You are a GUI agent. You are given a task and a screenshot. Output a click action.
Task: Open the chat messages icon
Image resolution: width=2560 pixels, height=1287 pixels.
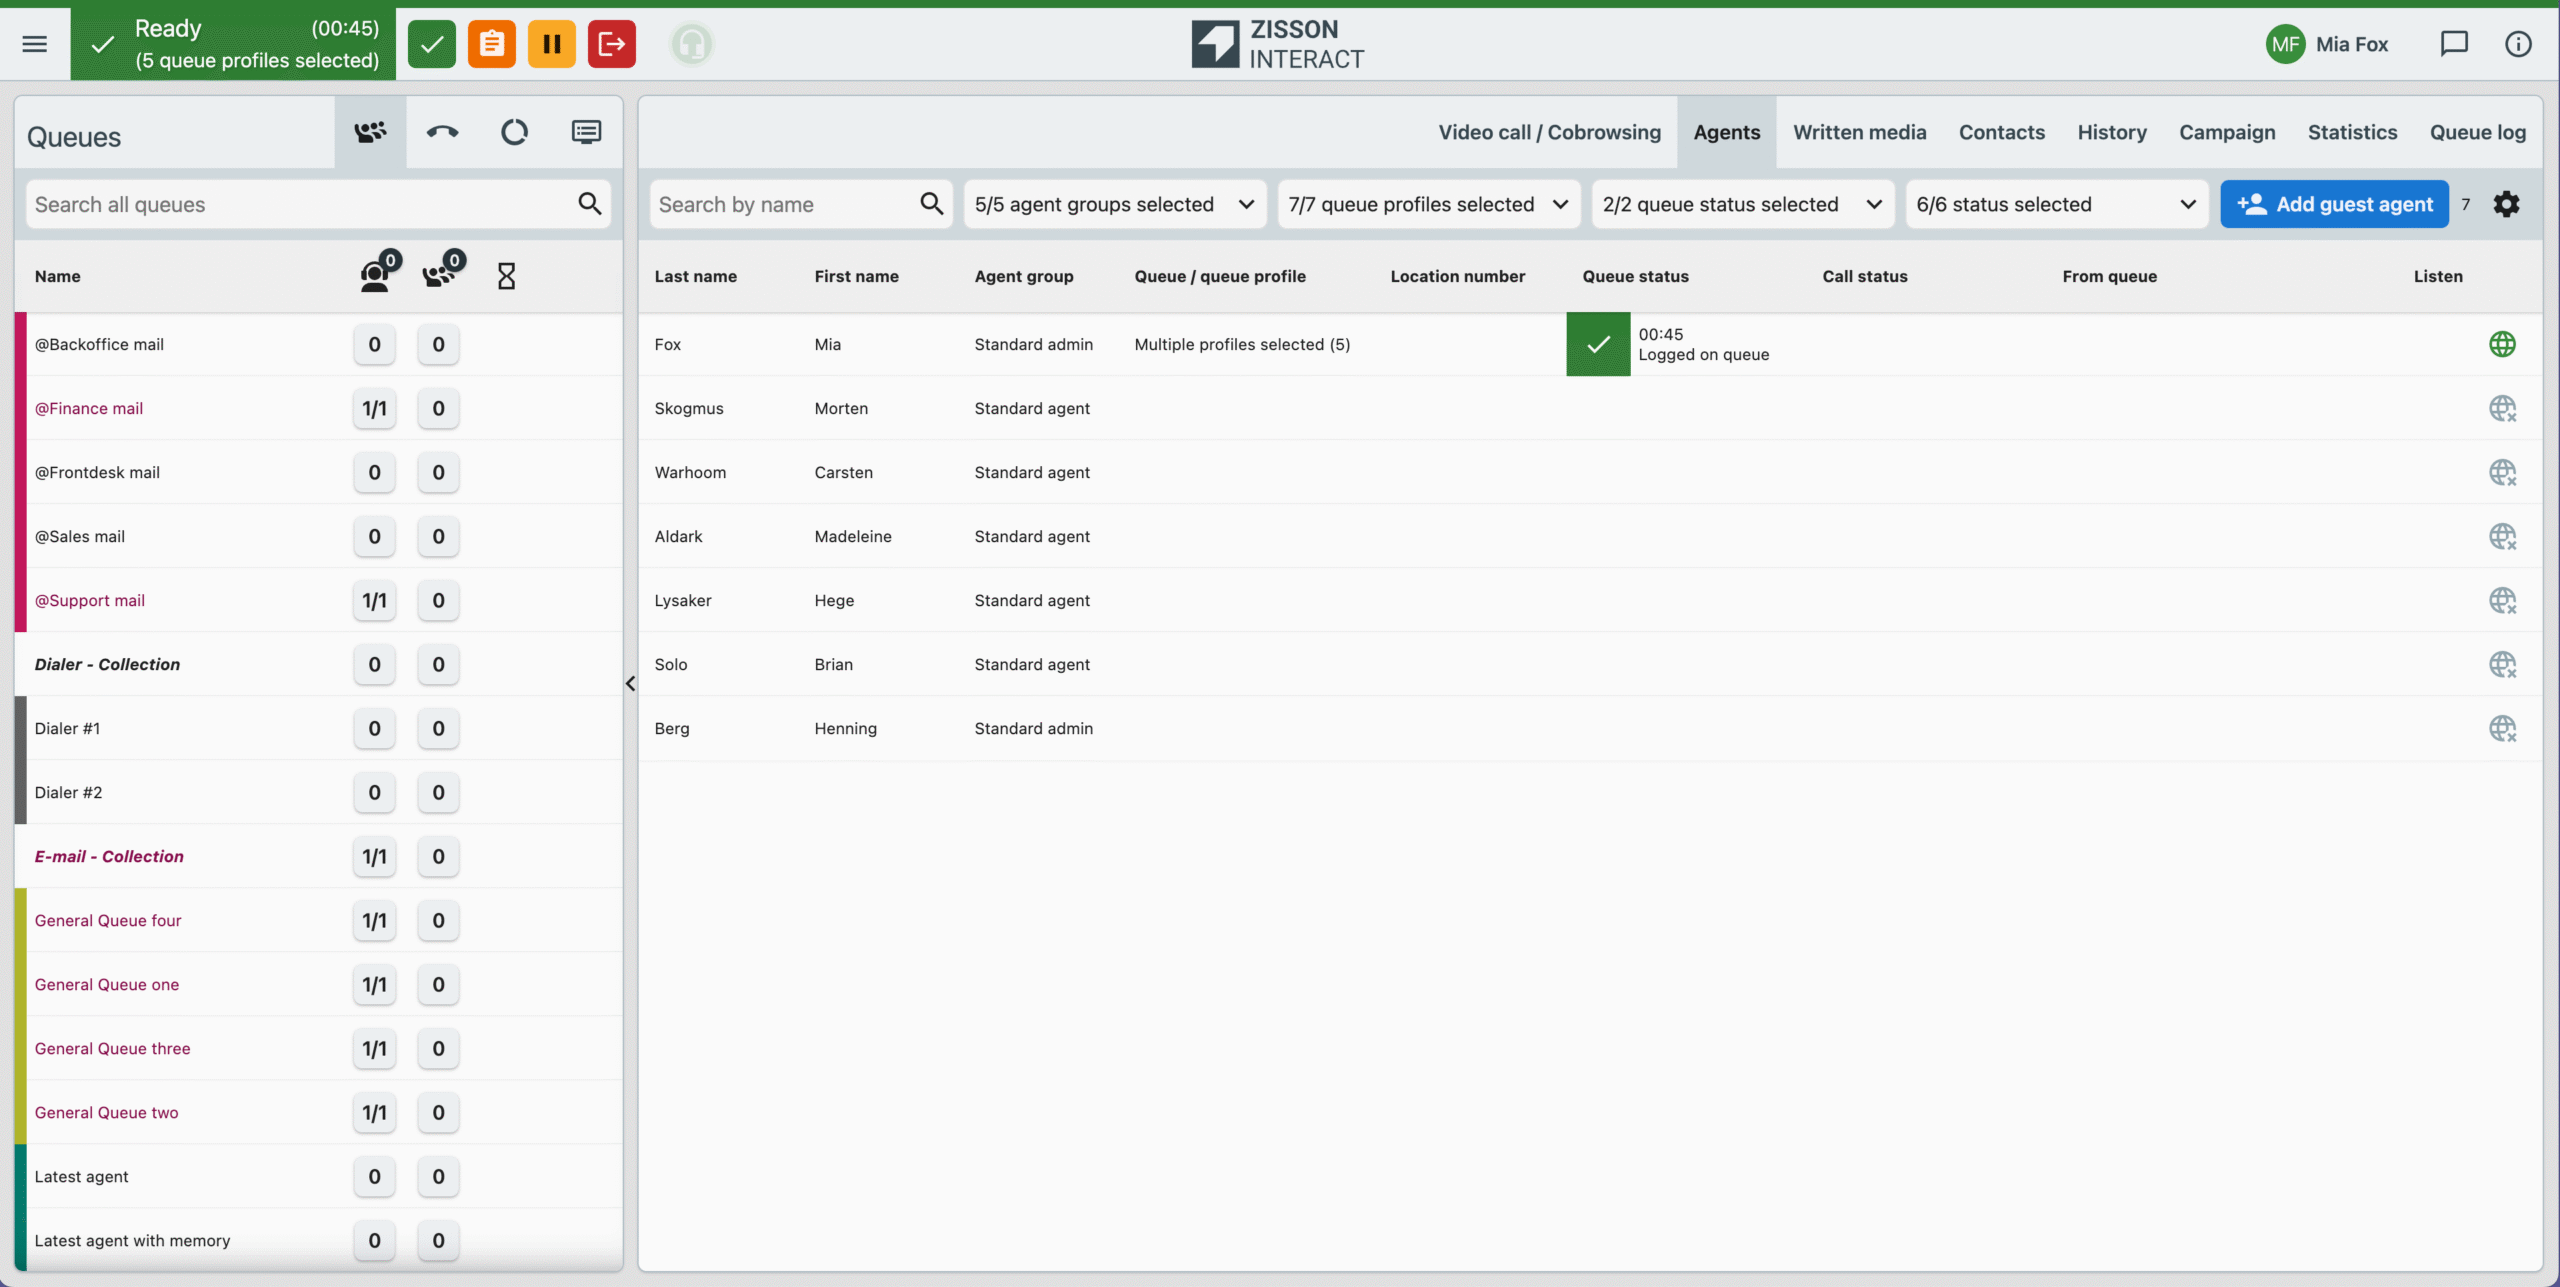pyautogui.click(x=2454, y=44)
